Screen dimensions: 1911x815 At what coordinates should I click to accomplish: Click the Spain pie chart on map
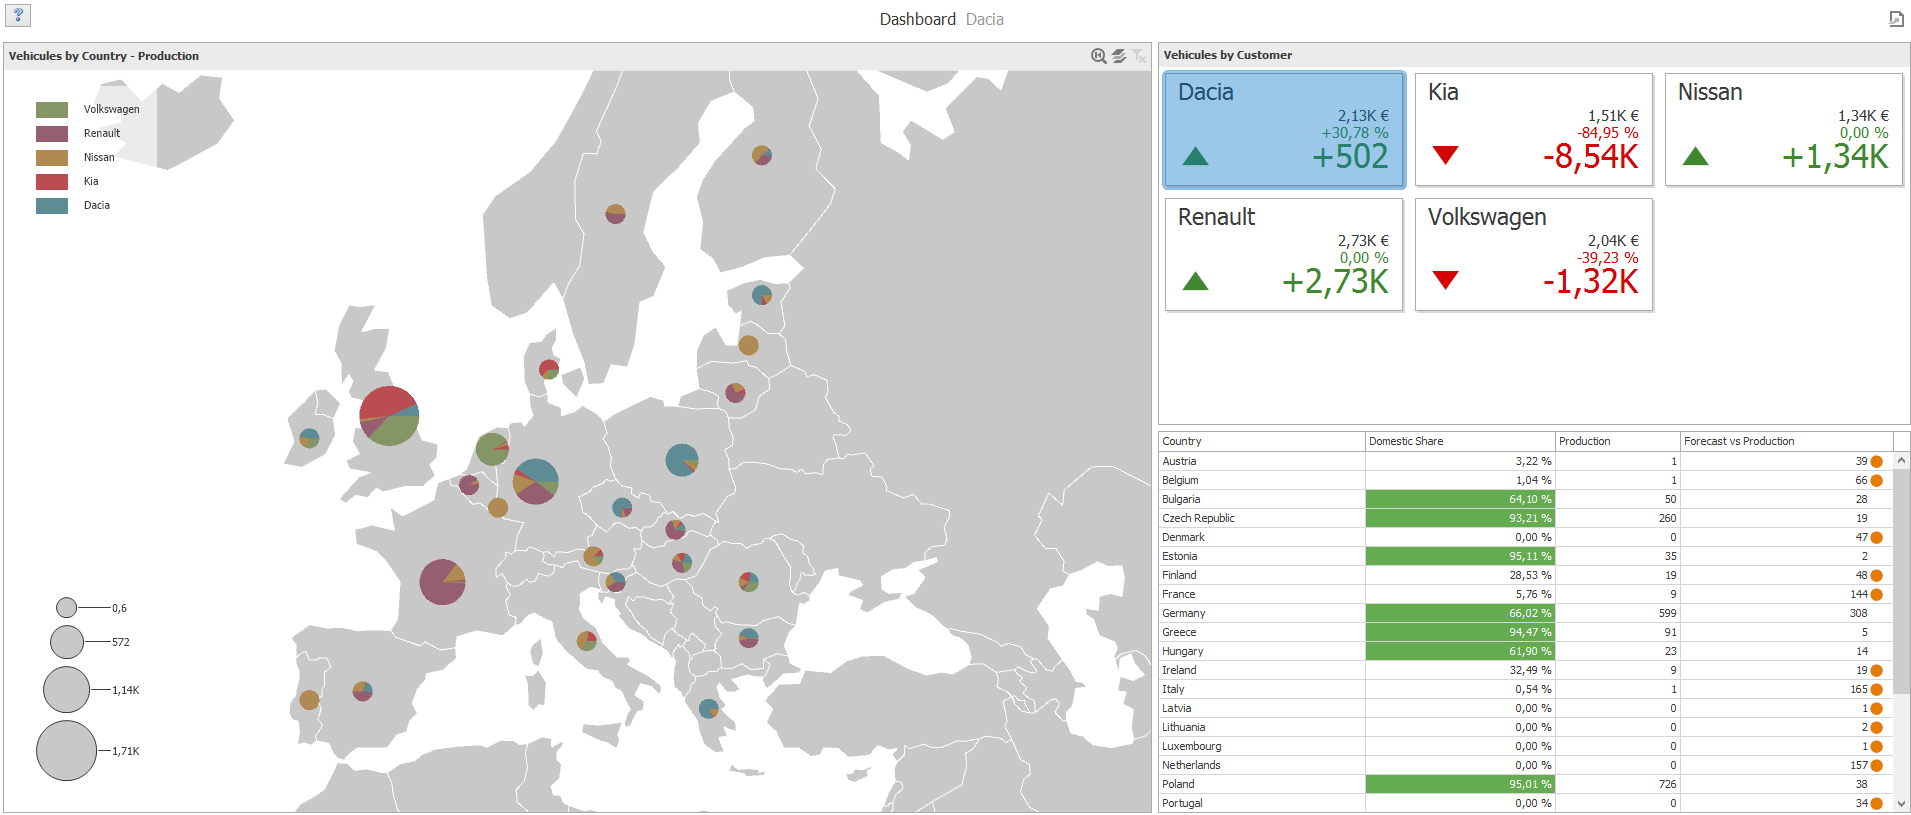[363, 691]
